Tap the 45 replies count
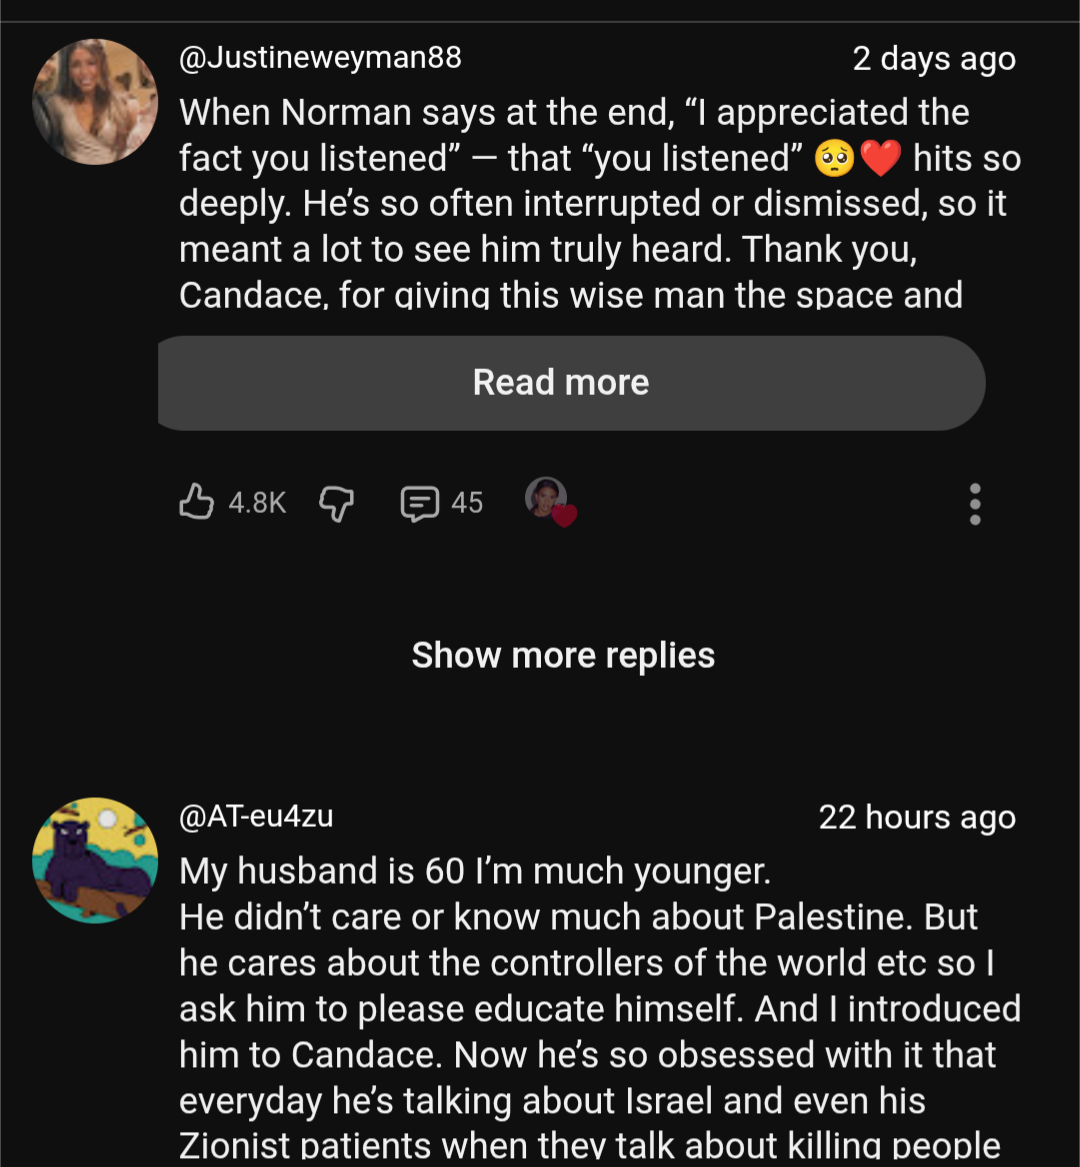This screenshot has height=1167, width=1080. pos(466,503)
